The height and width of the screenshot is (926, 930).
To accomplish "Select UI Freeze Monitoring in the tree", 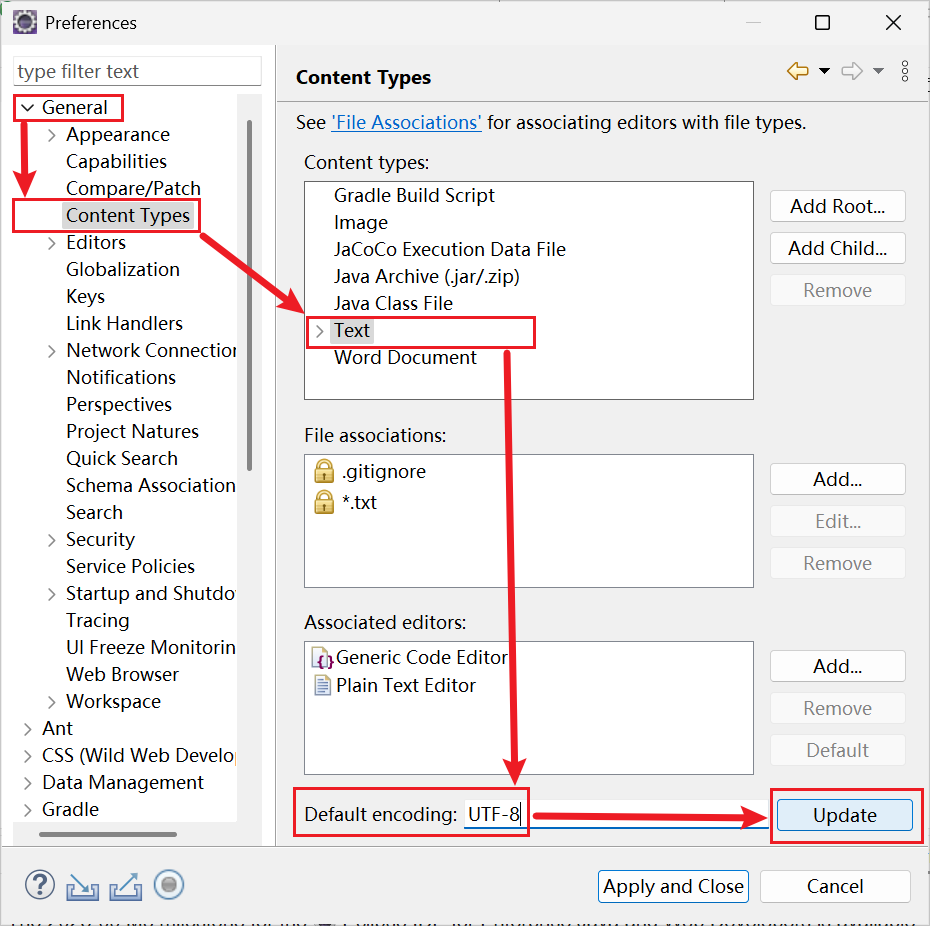I will [151, 647].
